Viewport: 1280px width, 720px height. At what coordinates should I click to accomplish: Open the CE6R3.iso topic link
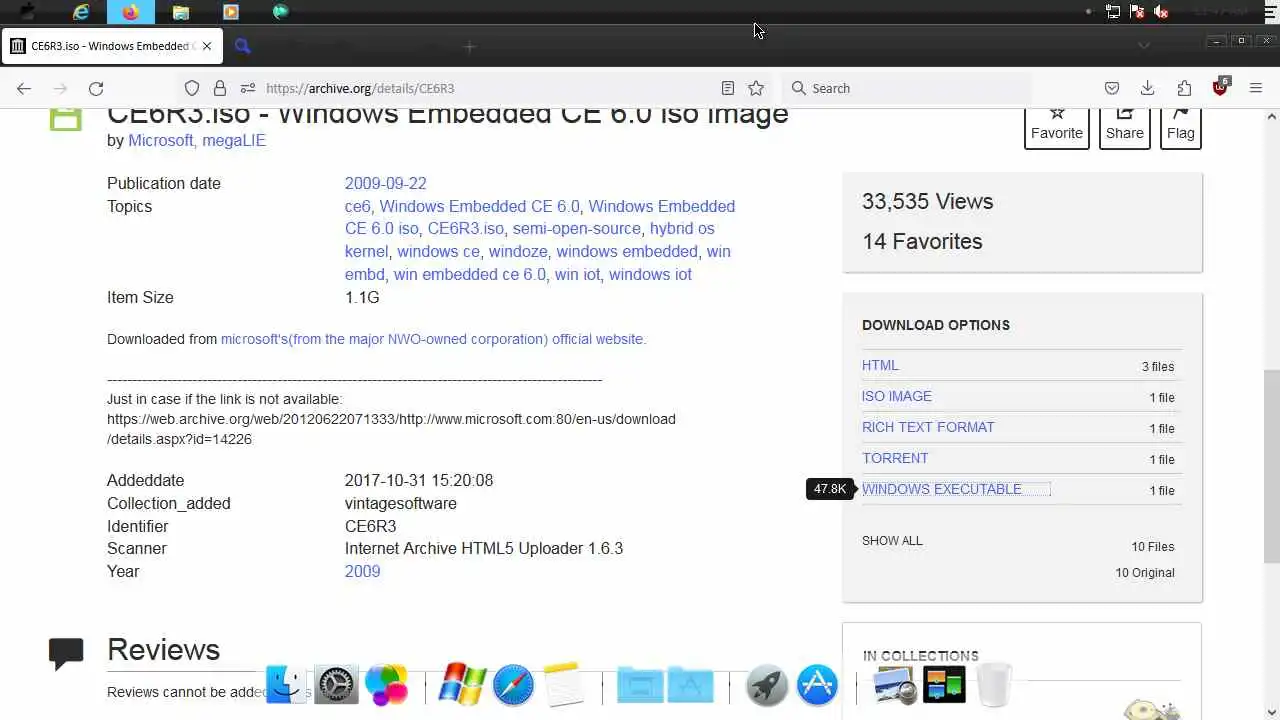click(466, 229)
